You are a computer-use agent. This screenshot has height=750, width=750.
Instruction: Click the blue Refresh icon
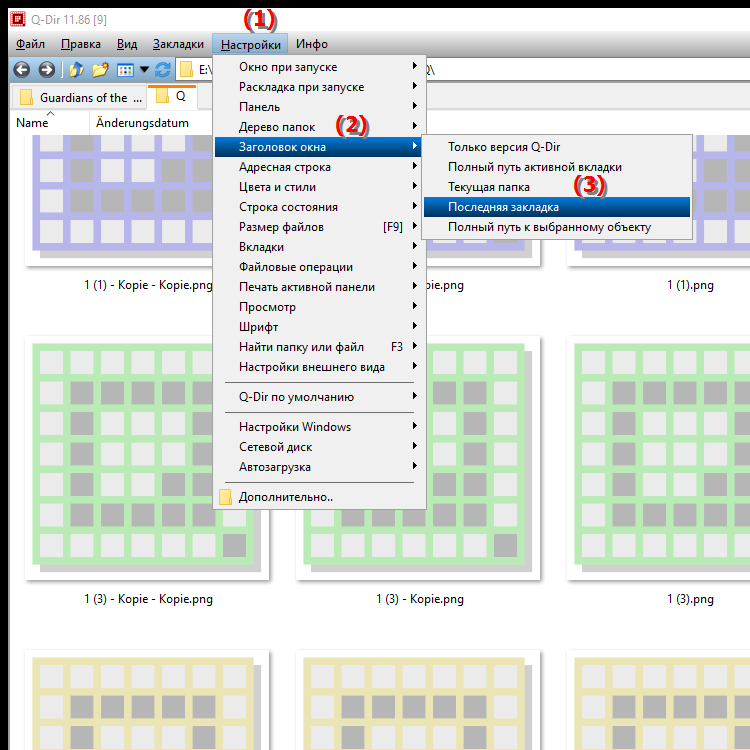coord(163,70)
